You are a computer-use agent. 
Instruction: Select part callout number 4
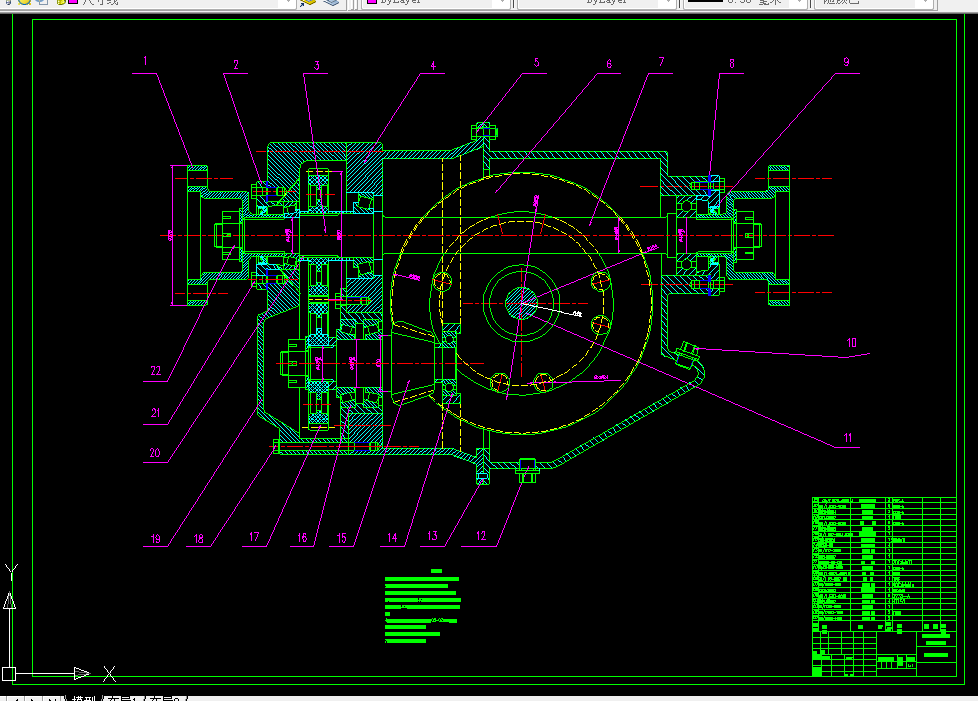[433, 65]
